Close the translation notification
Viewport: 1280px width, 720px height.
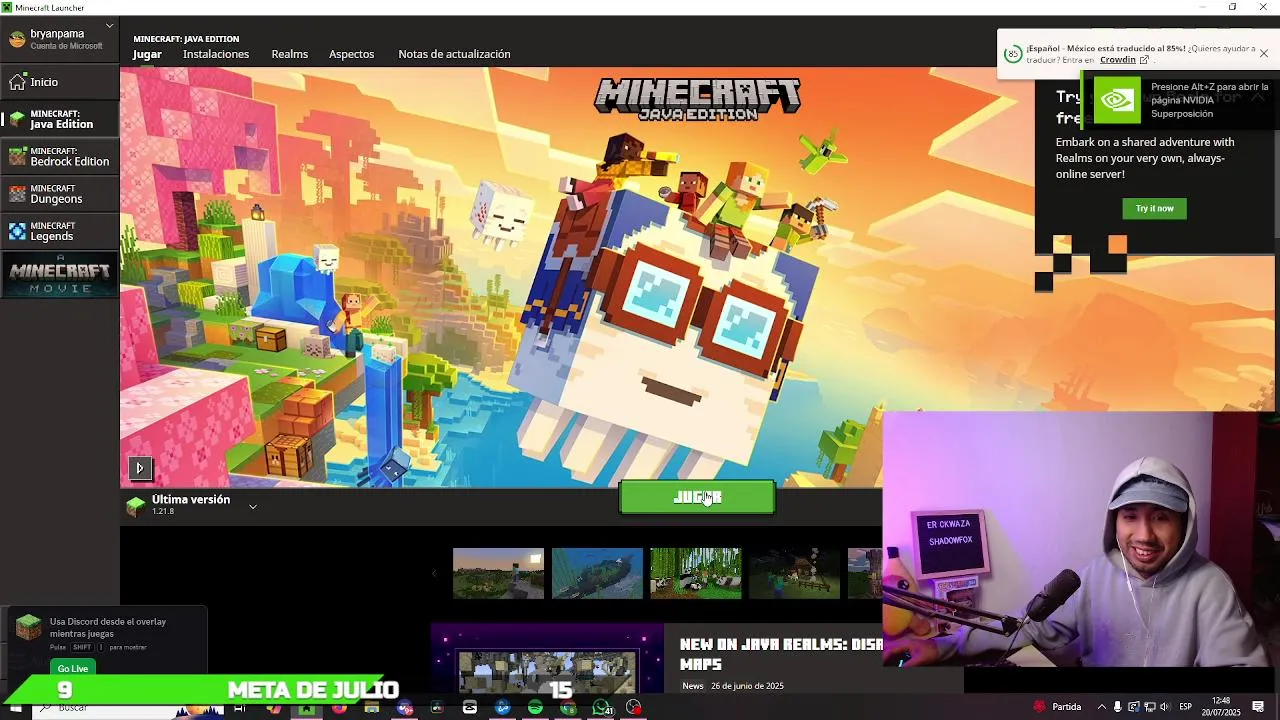point(1264,54)
